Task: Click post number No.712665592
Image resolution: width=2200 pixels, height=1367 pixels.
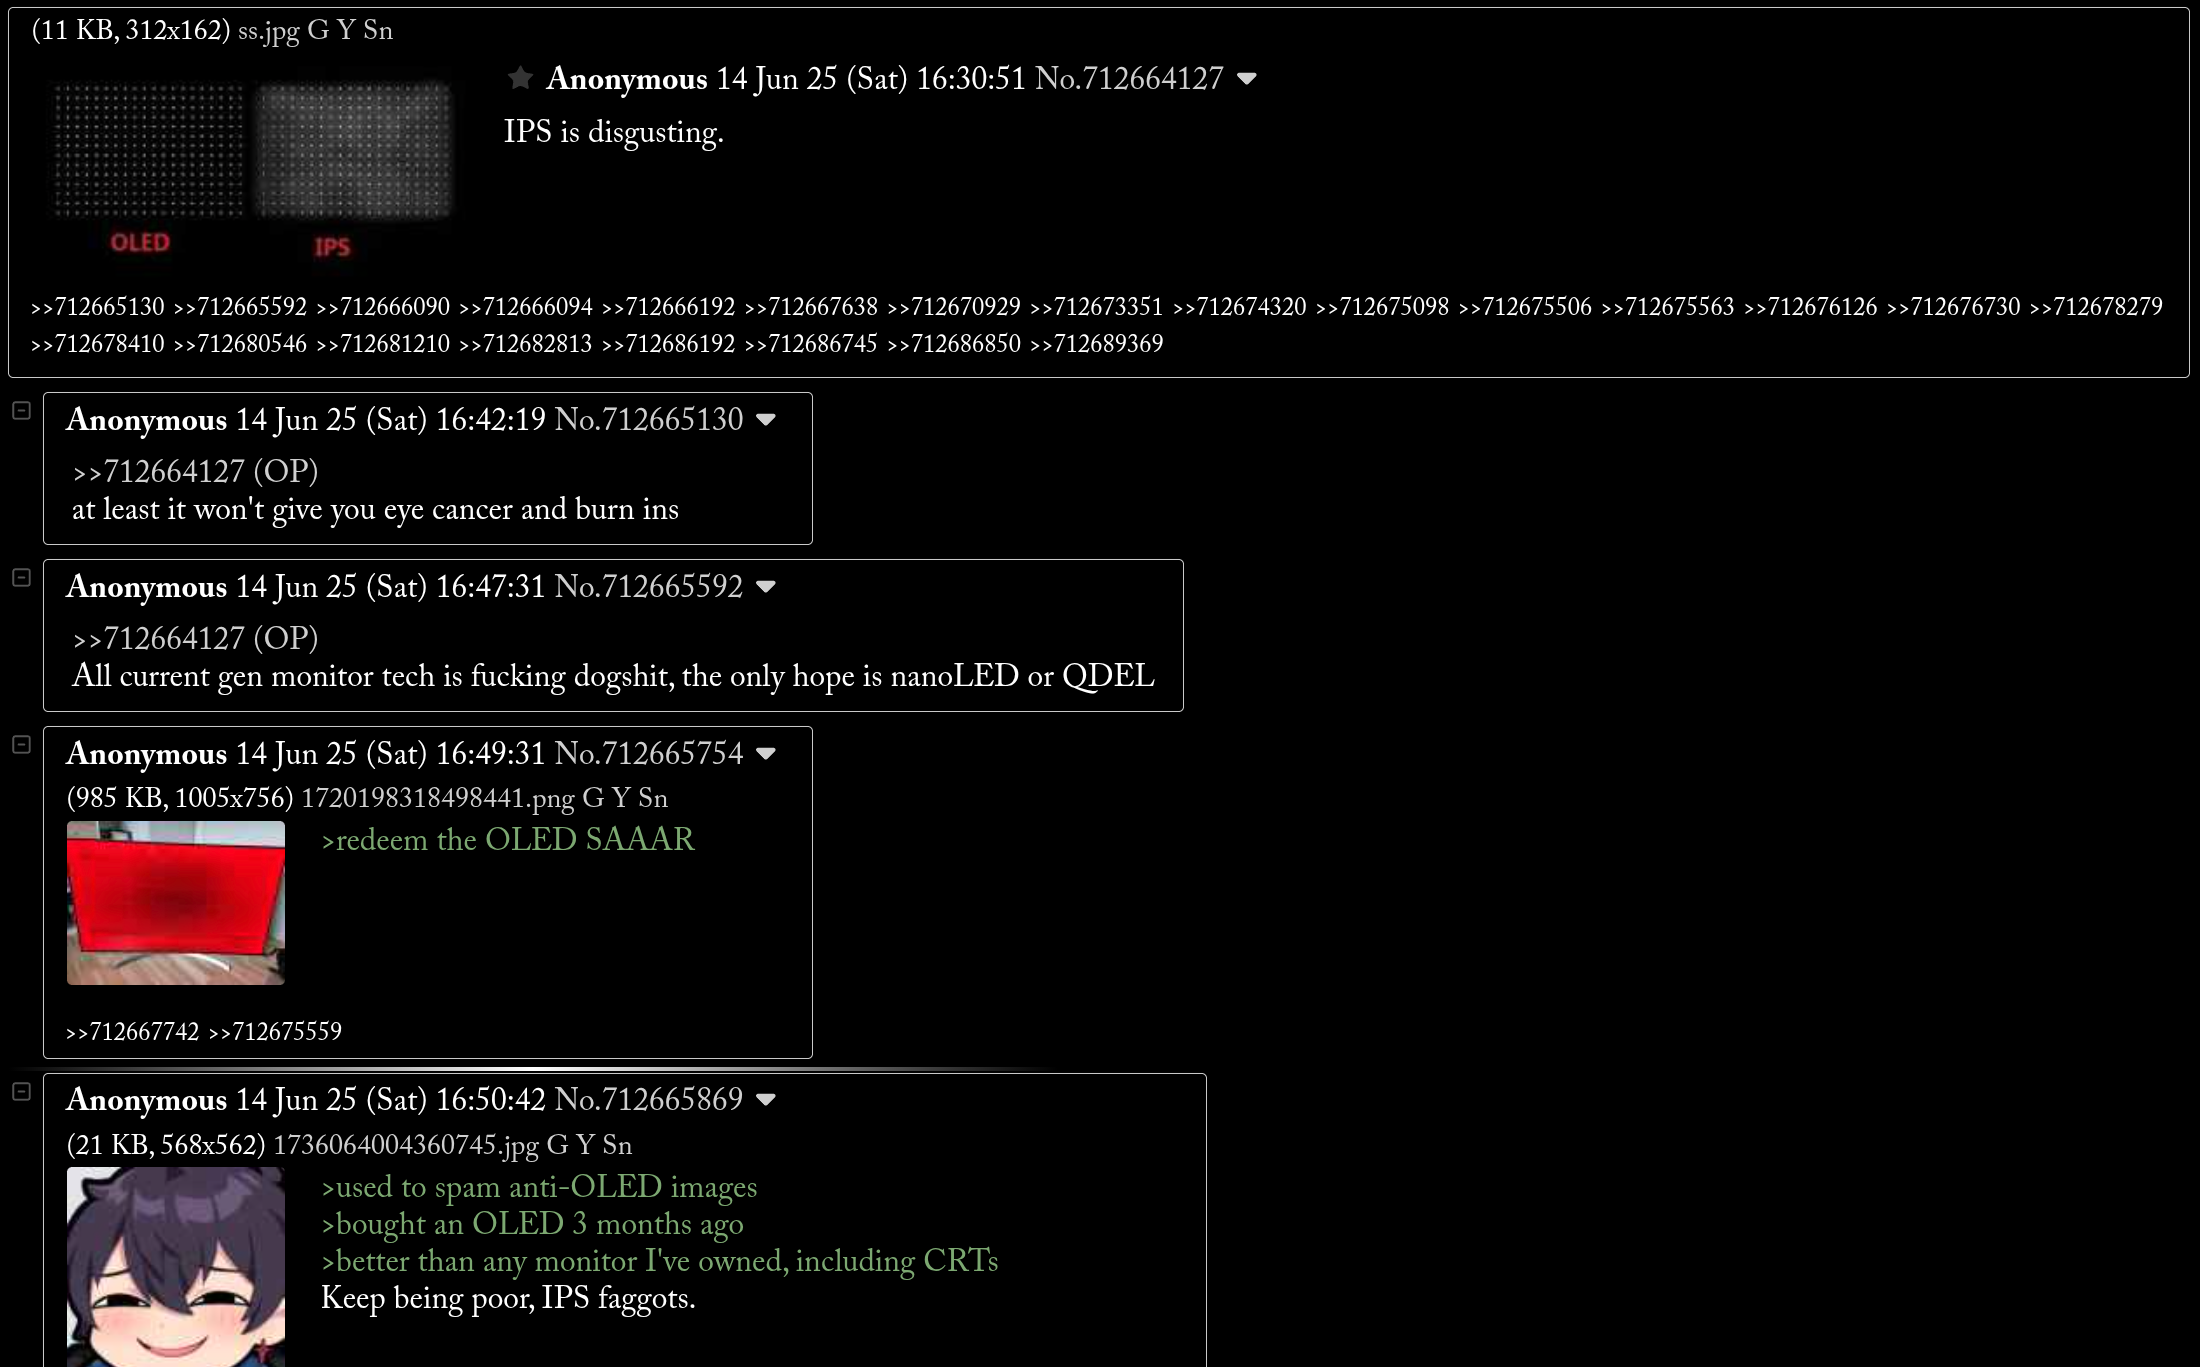Action: tap(649, 586)
